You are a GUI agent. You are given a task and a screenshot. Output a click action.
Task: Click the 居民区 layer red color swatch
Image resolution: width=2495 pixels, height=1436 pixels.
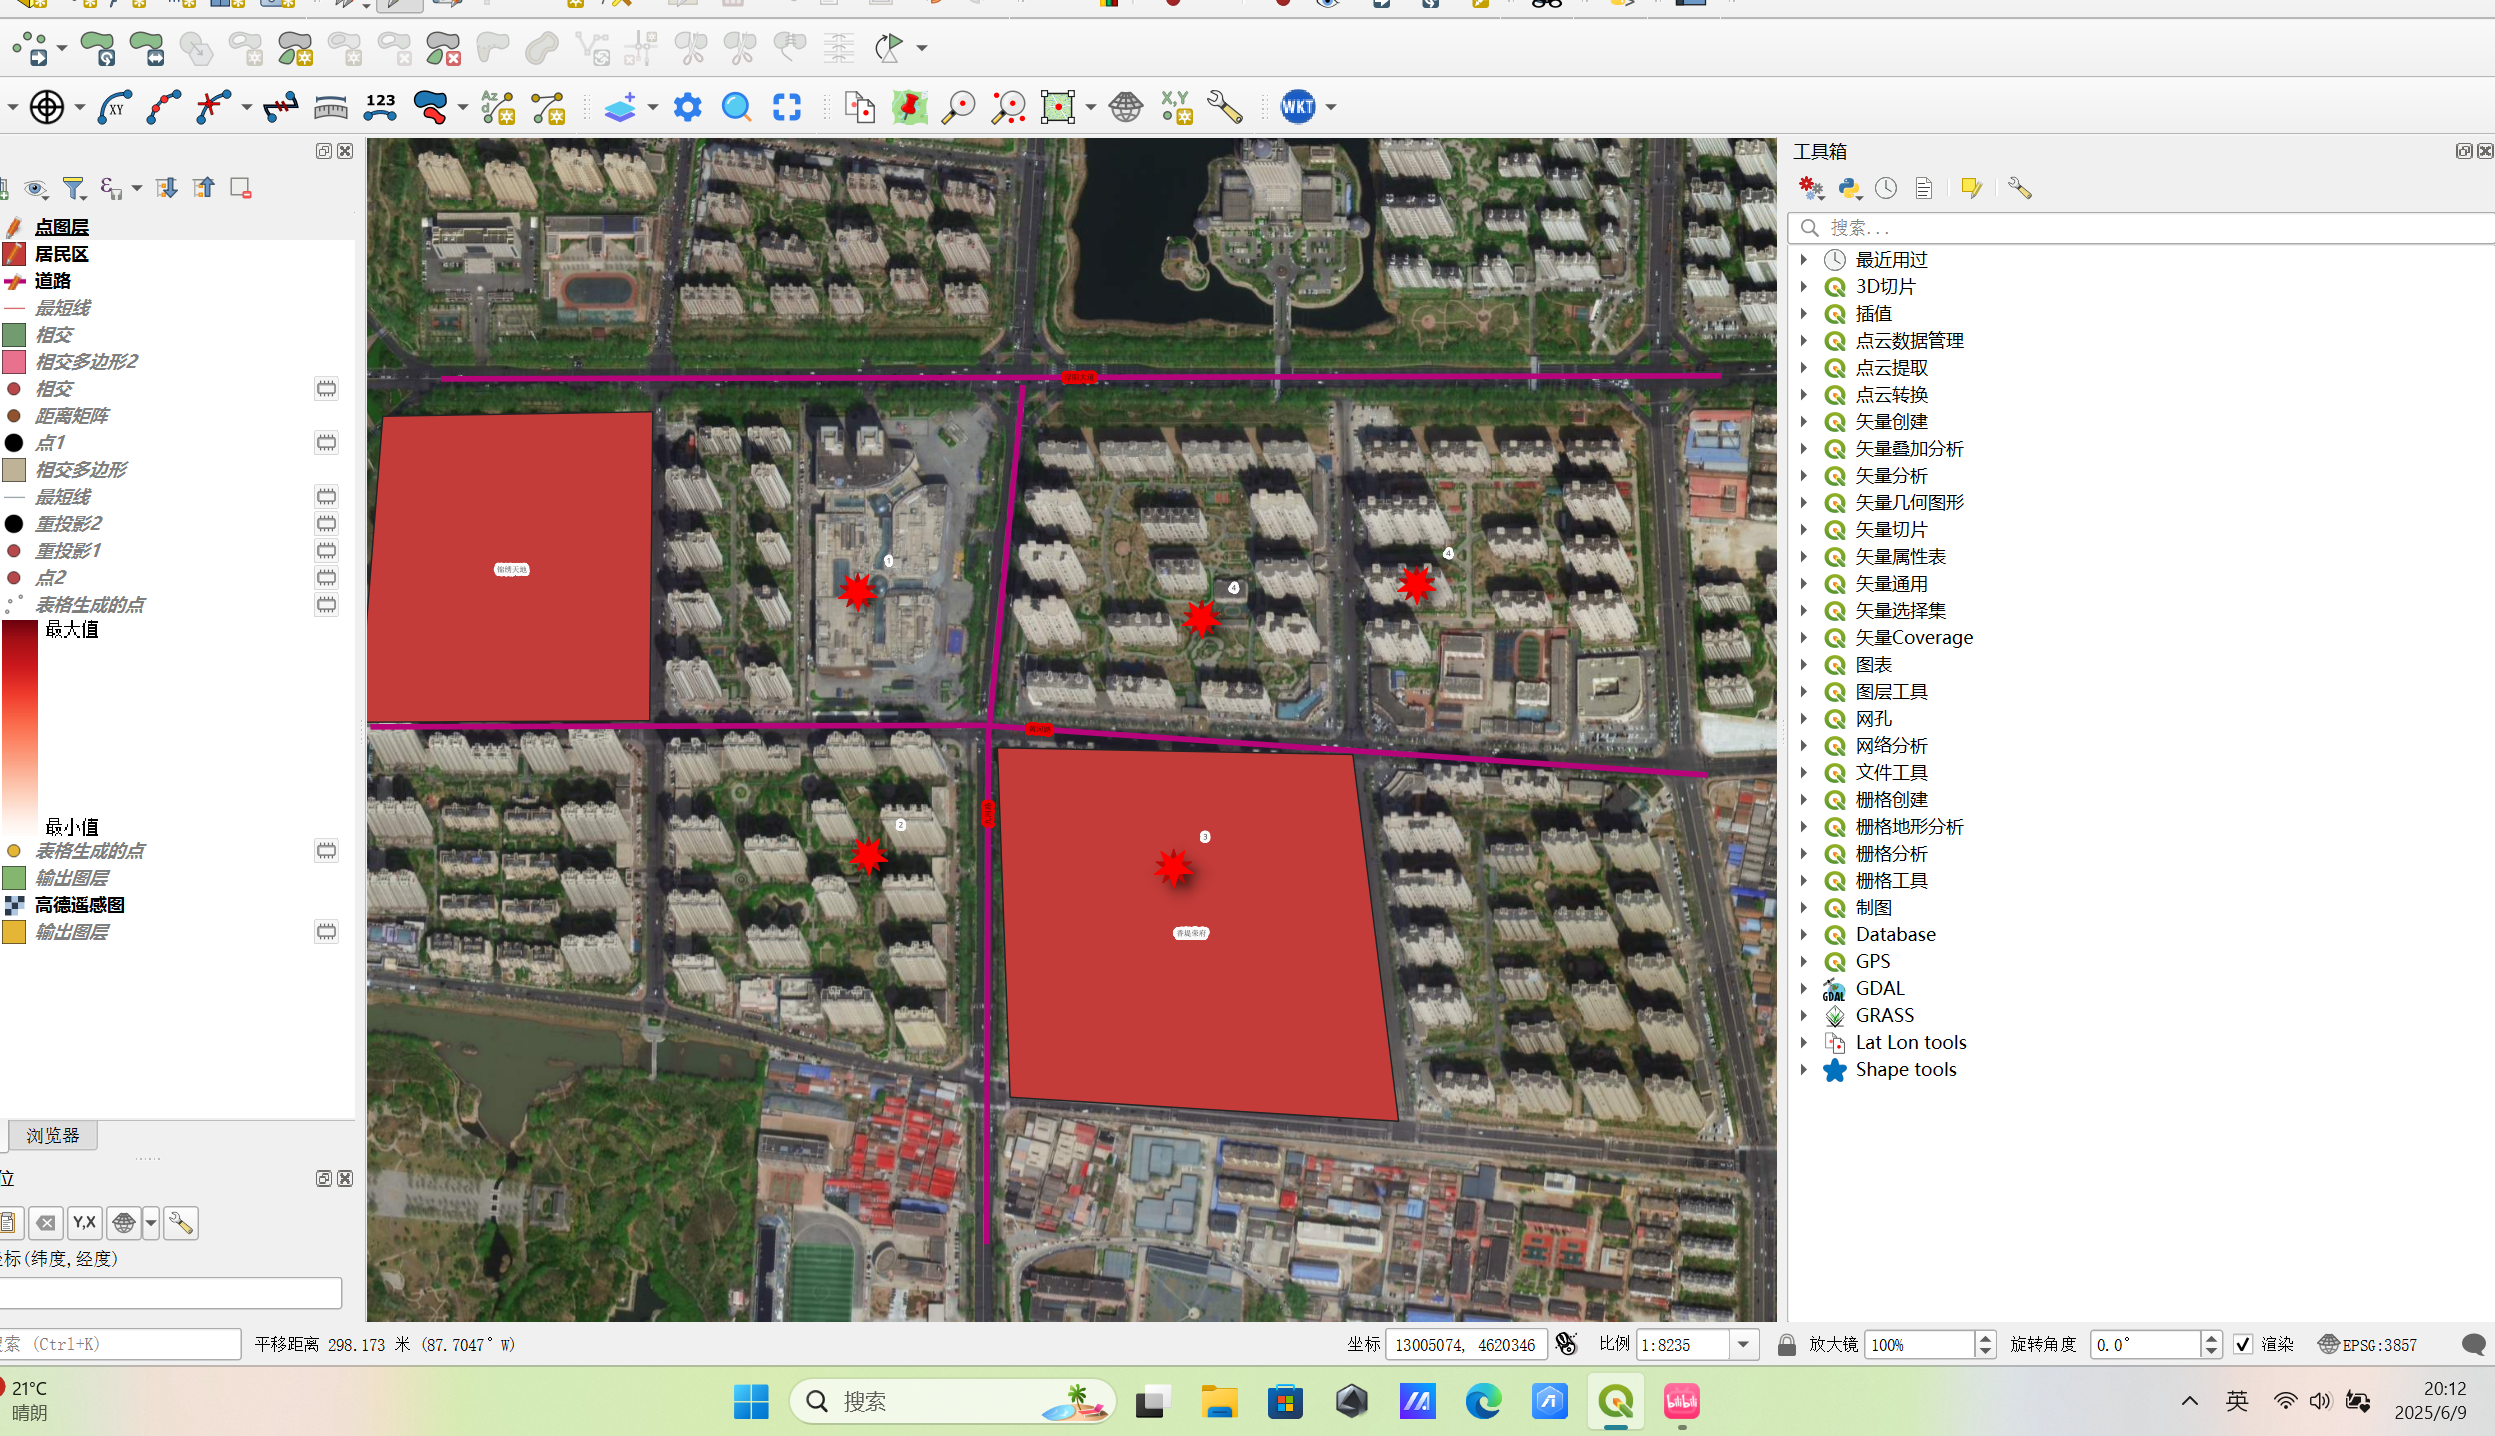click(x=14, y=254)
